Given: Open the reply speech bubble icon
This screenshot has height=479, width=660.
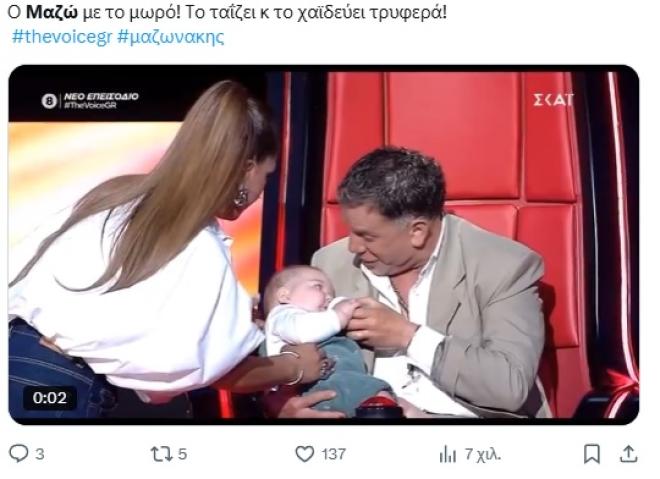Looking at the screenshot, I should pos(19,453).
